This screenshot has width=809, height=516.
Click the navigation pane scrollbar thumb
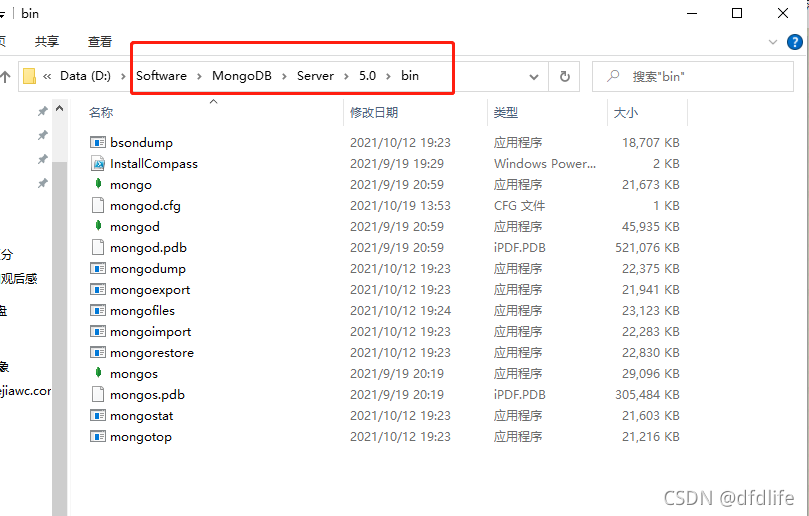[x=59, y=338]
